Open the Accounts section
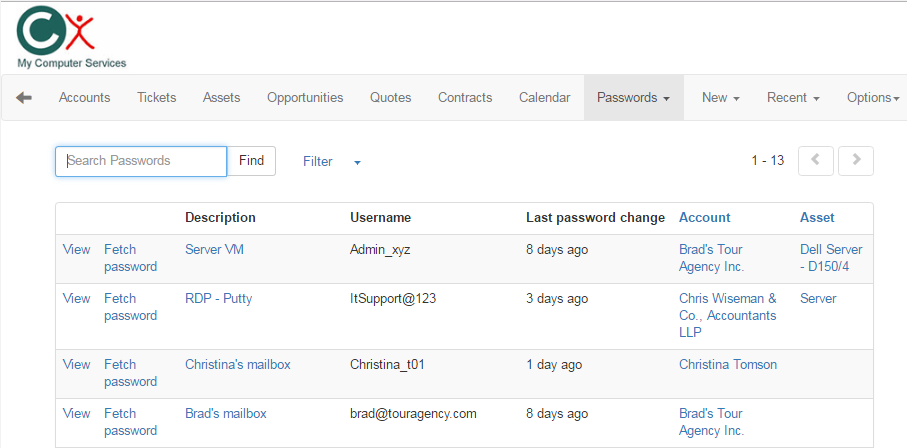The width and height of the screenshot is (907, 448). 84,98
